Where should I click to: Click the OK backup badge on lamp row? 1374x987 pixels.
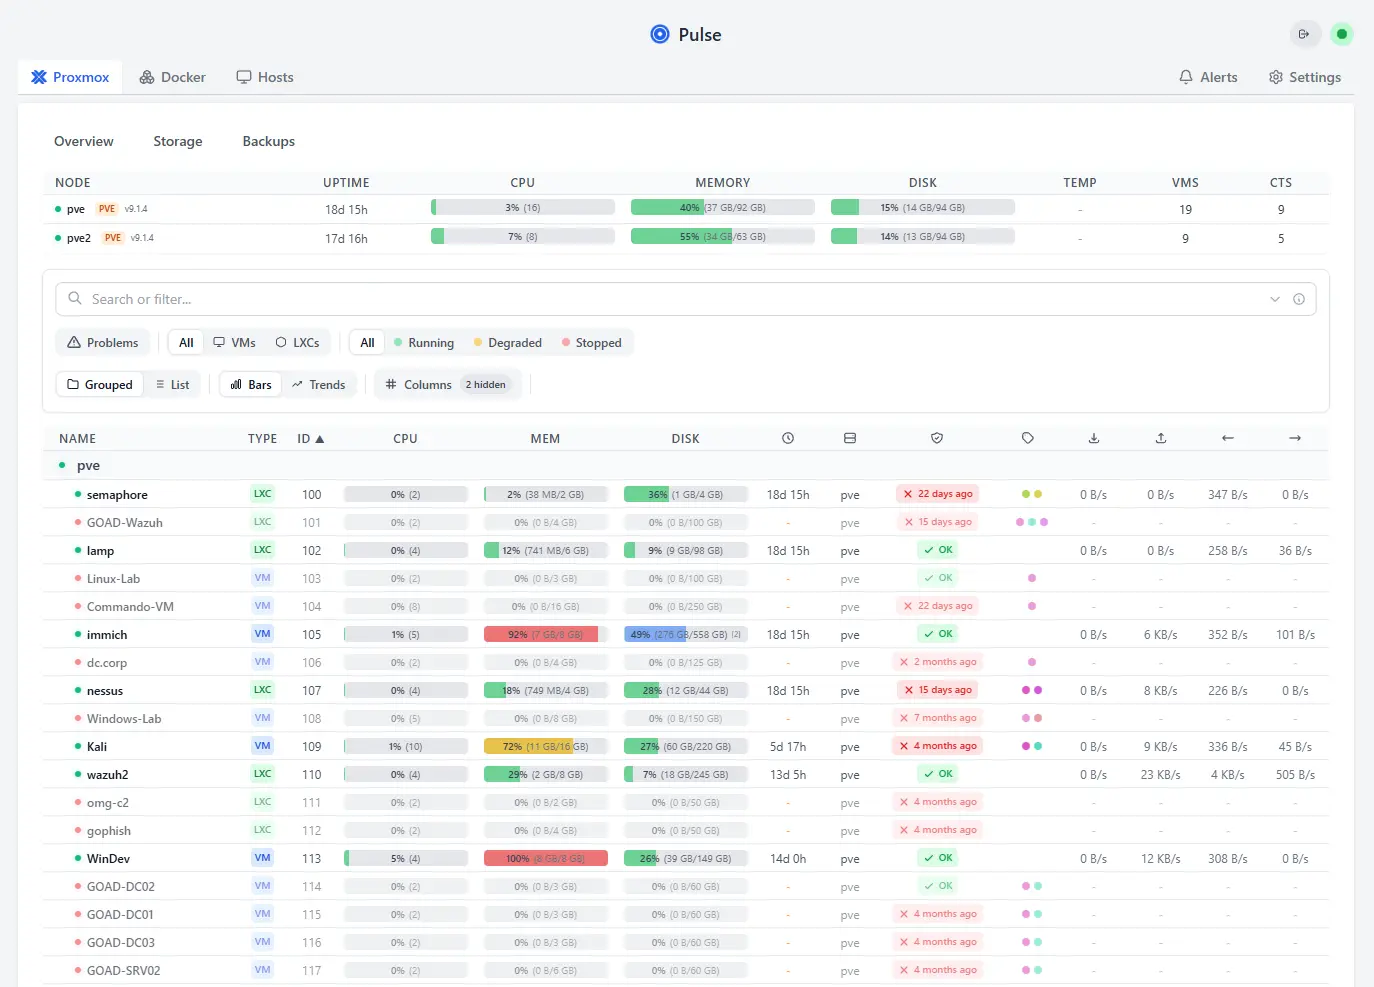coord(938,550)
